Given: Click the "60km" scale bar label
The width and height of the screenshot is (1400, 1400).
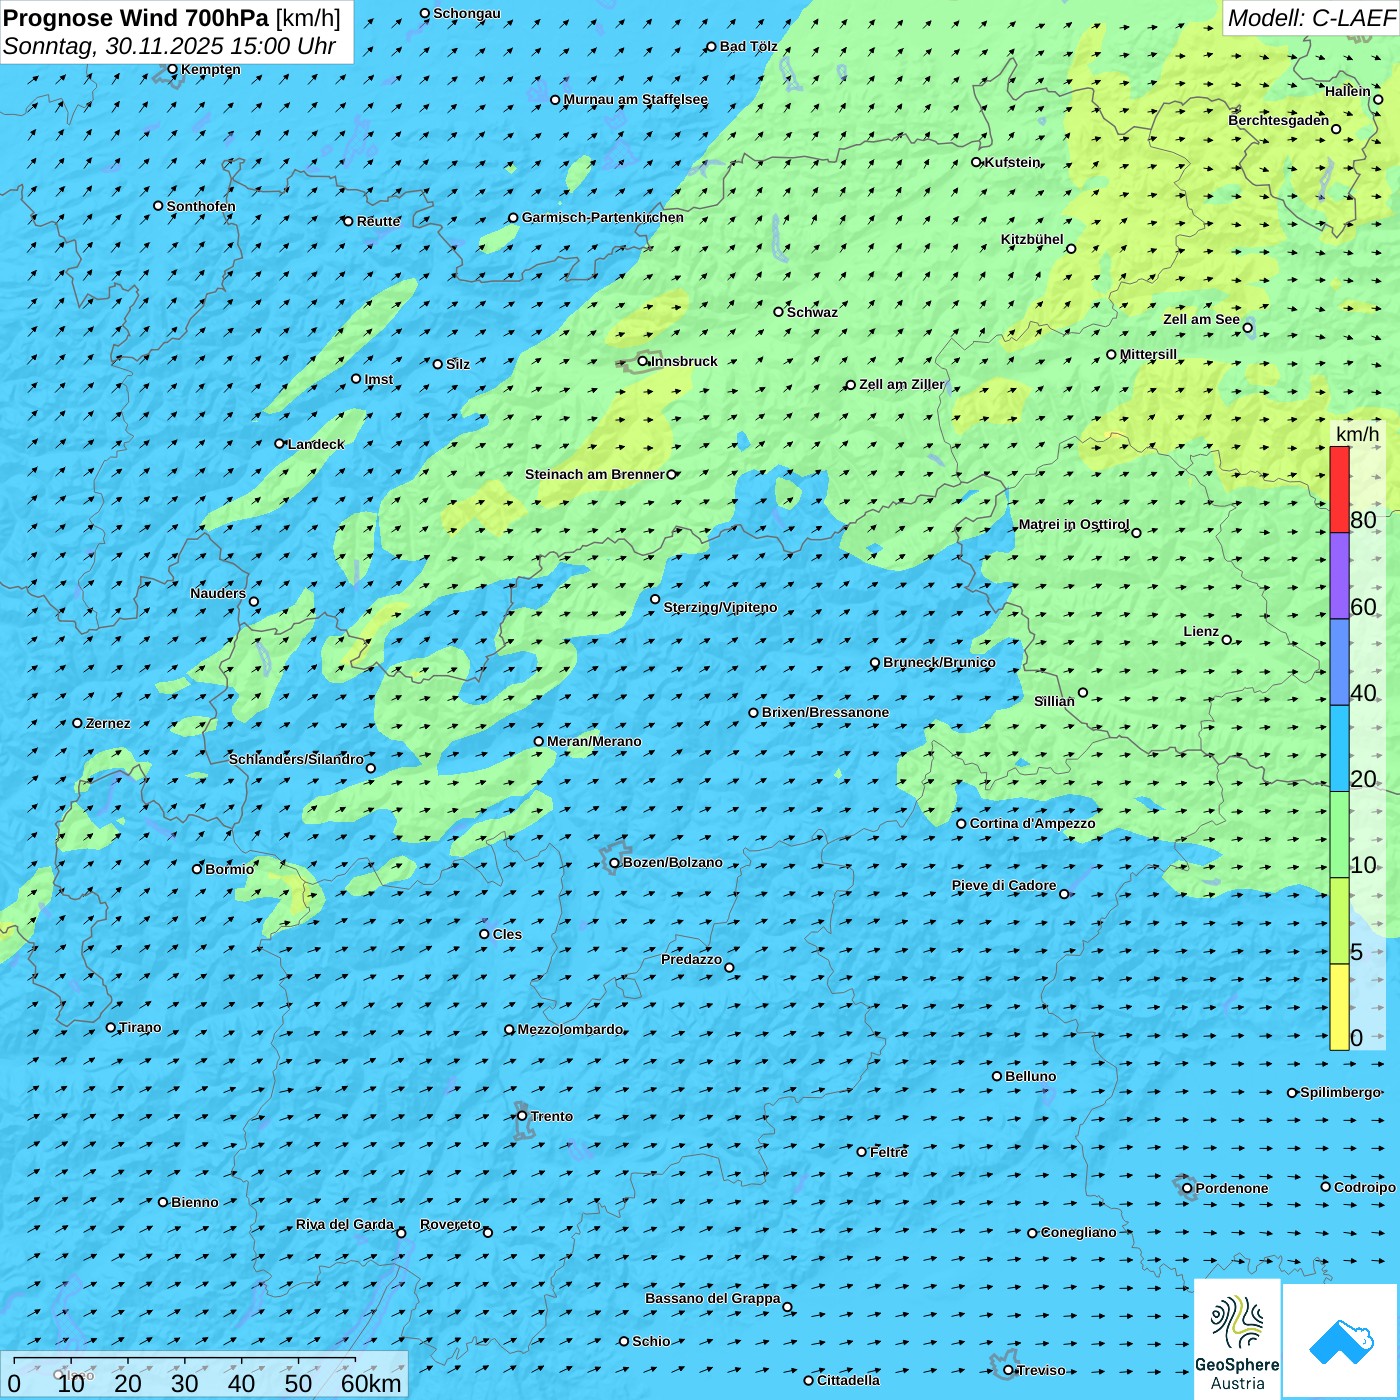Looking at the screenshot, I should (x=371, y=1383).
